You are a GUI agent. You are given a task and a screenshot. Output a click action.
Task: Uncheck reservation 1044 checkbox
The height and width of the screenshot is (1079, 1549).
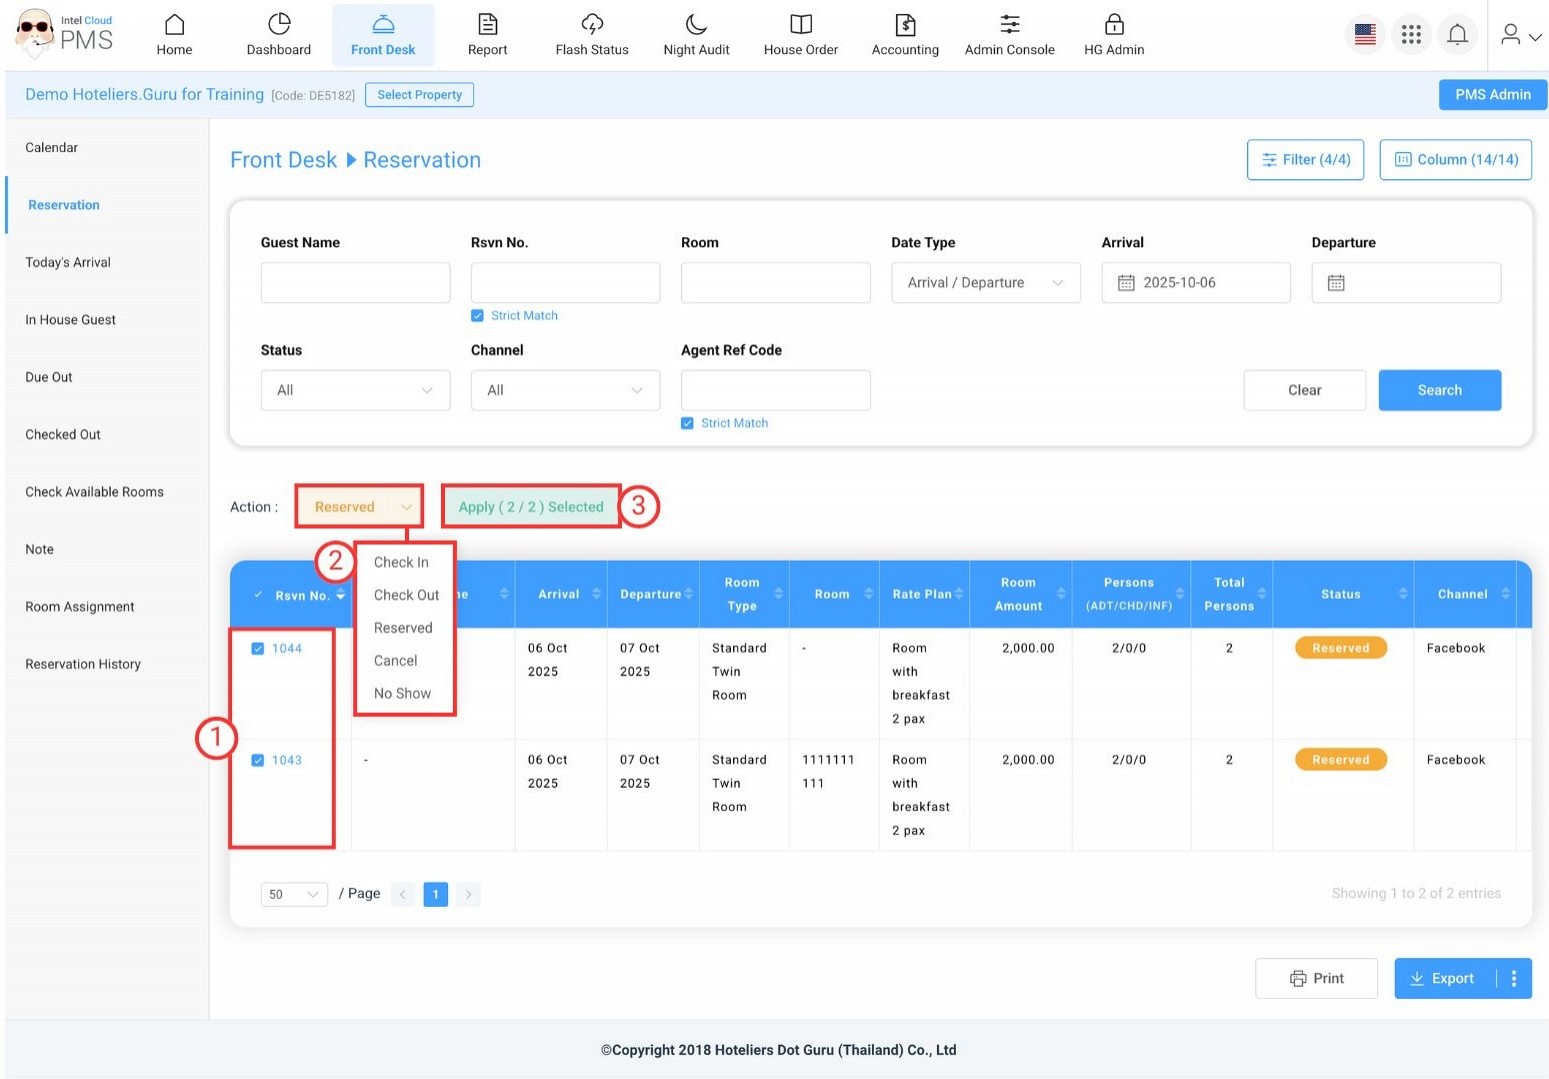pos(258,649)
